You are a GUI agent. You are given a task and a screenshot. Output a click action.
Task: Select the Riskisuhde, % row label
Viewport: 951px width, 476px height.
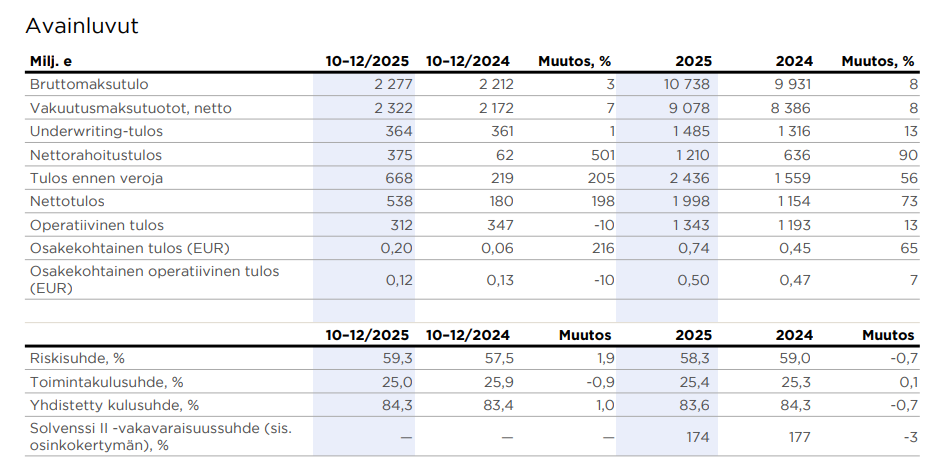(77, 358)
